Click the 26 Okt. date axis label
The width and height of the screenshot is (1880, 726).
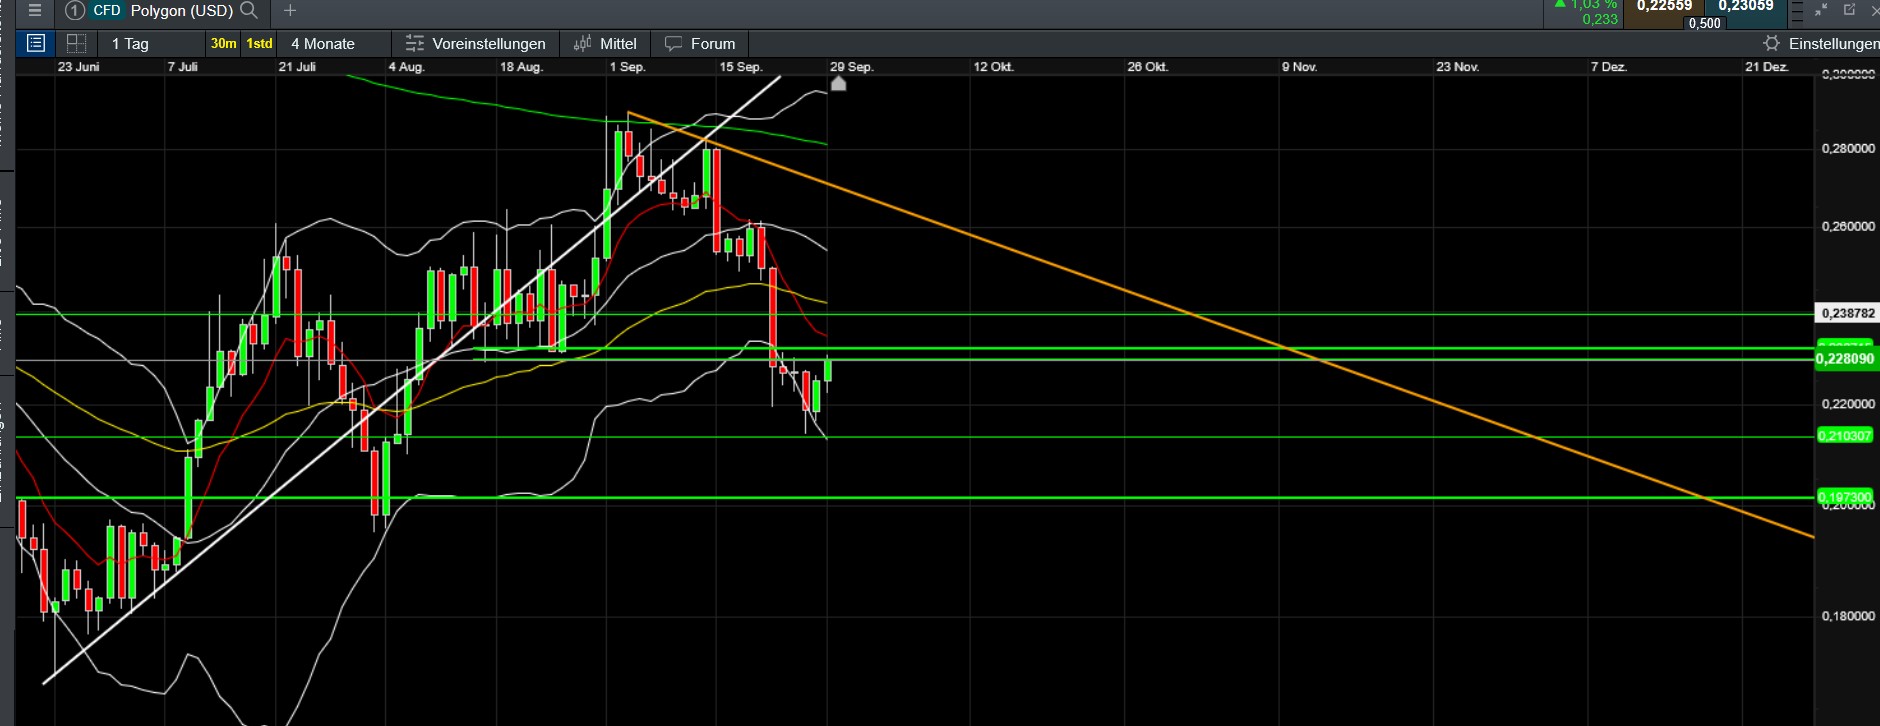[1148, 67]
